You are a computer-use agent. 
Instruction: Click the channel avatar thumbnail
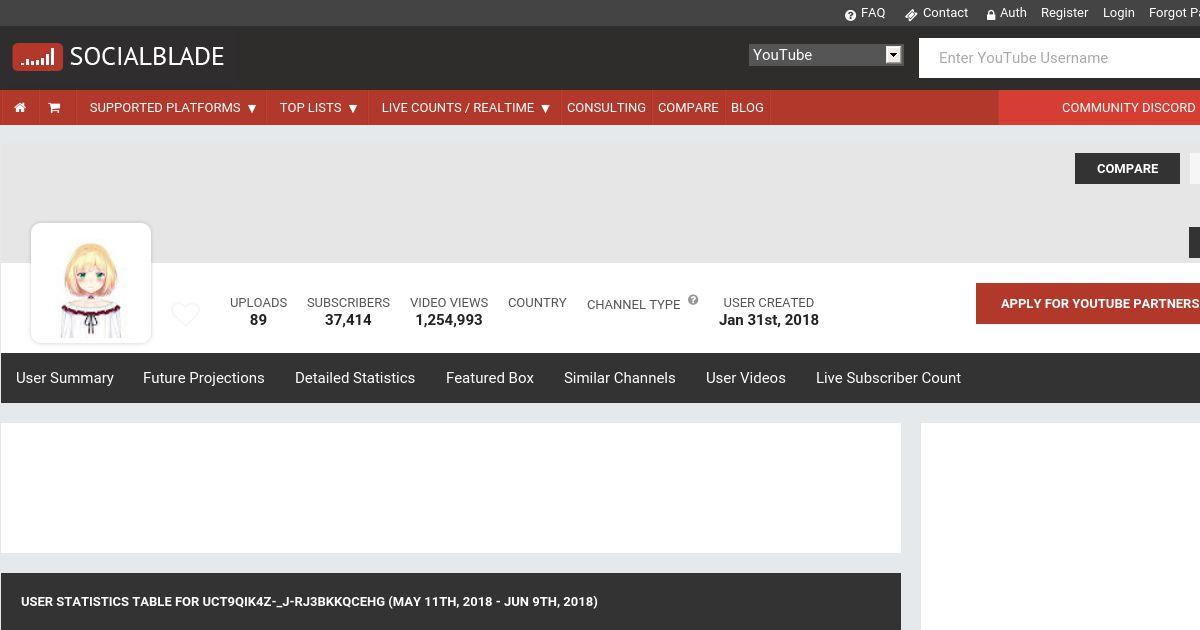(91, 283)
